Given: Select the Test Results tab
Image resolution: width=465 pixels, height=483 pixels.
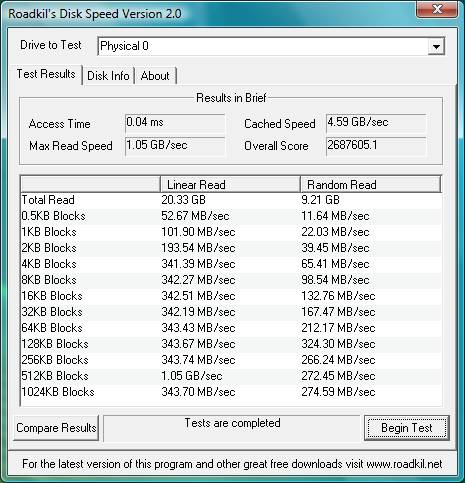Looking at the screenshot, I should pos(46,74).
